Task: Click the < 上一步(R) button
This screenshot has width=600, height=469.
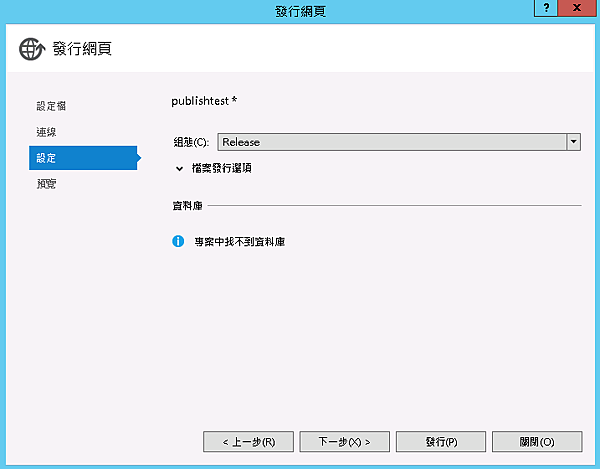Action: tap(248, 442)
